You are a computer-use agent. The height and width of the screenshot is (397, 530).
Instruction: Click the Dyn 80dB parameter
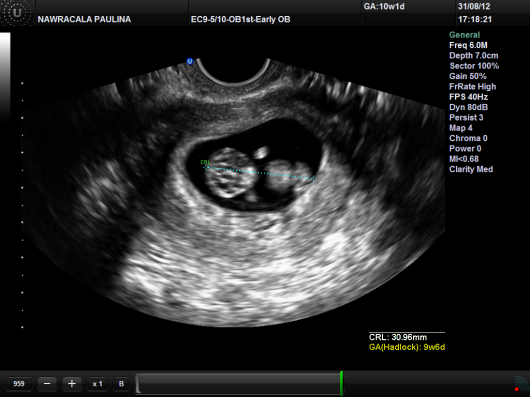[468, 107]
